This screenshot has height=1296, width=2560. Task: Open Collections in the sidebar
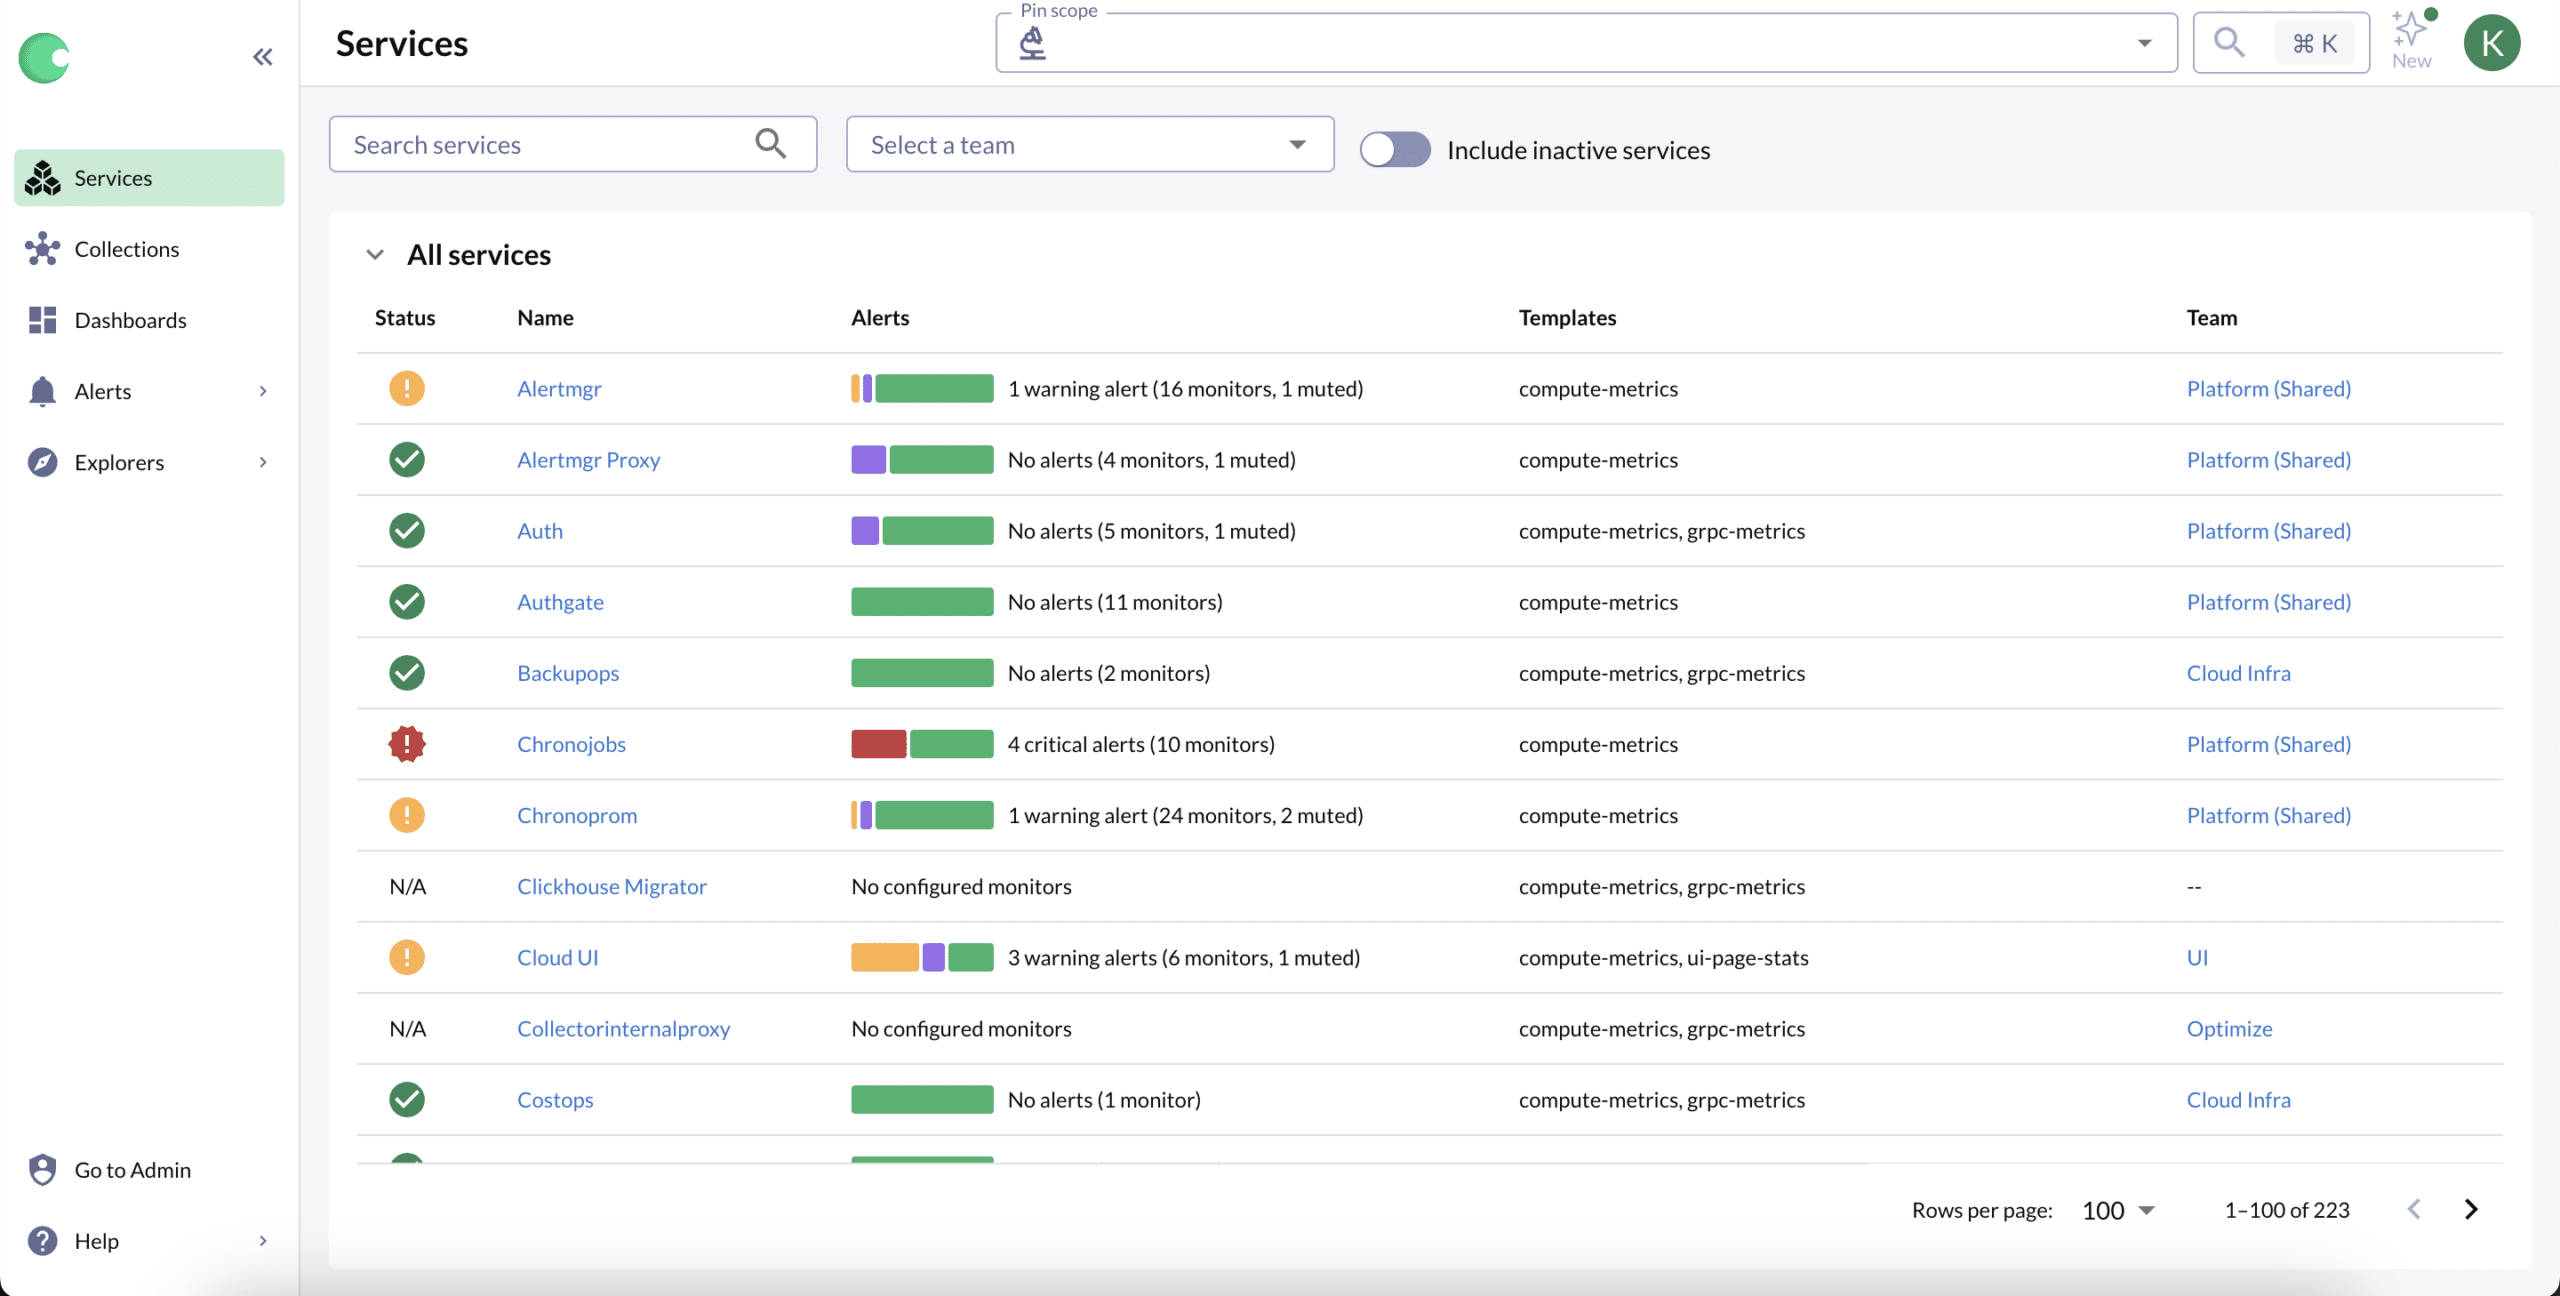click(126, 249)
